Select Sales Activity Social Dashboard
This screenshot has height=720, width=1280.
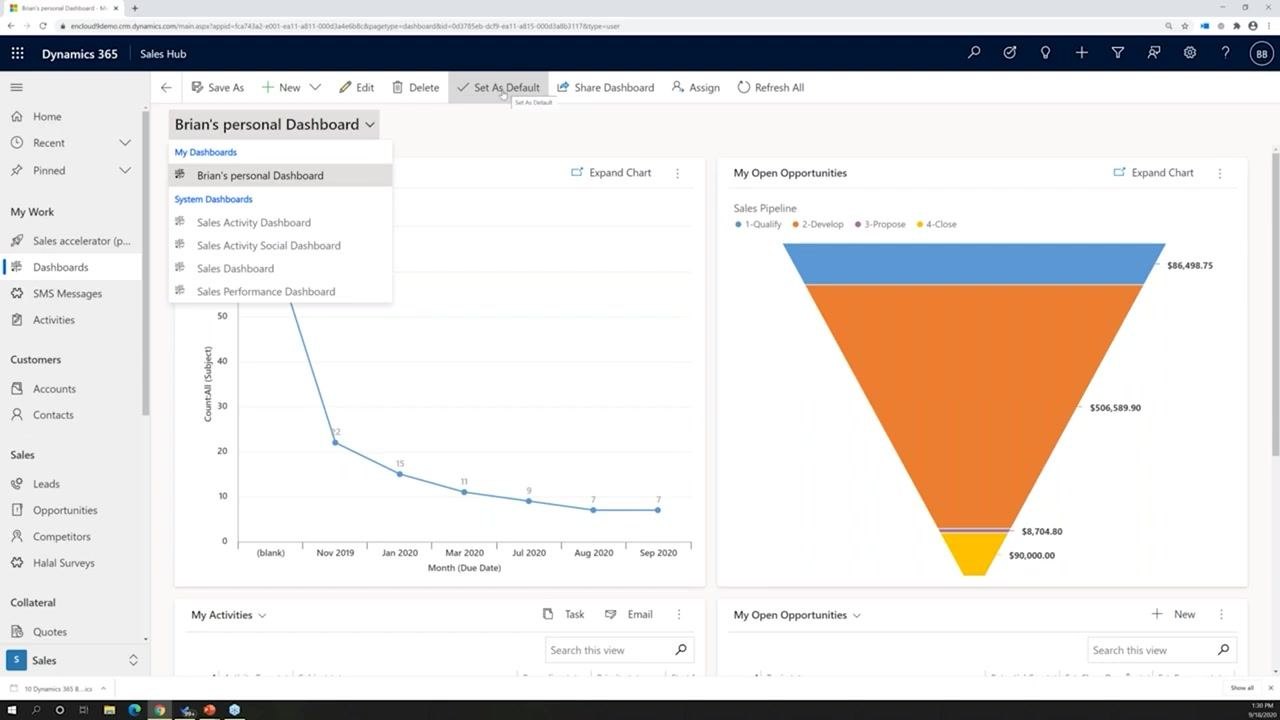click(x=268, y=246)
